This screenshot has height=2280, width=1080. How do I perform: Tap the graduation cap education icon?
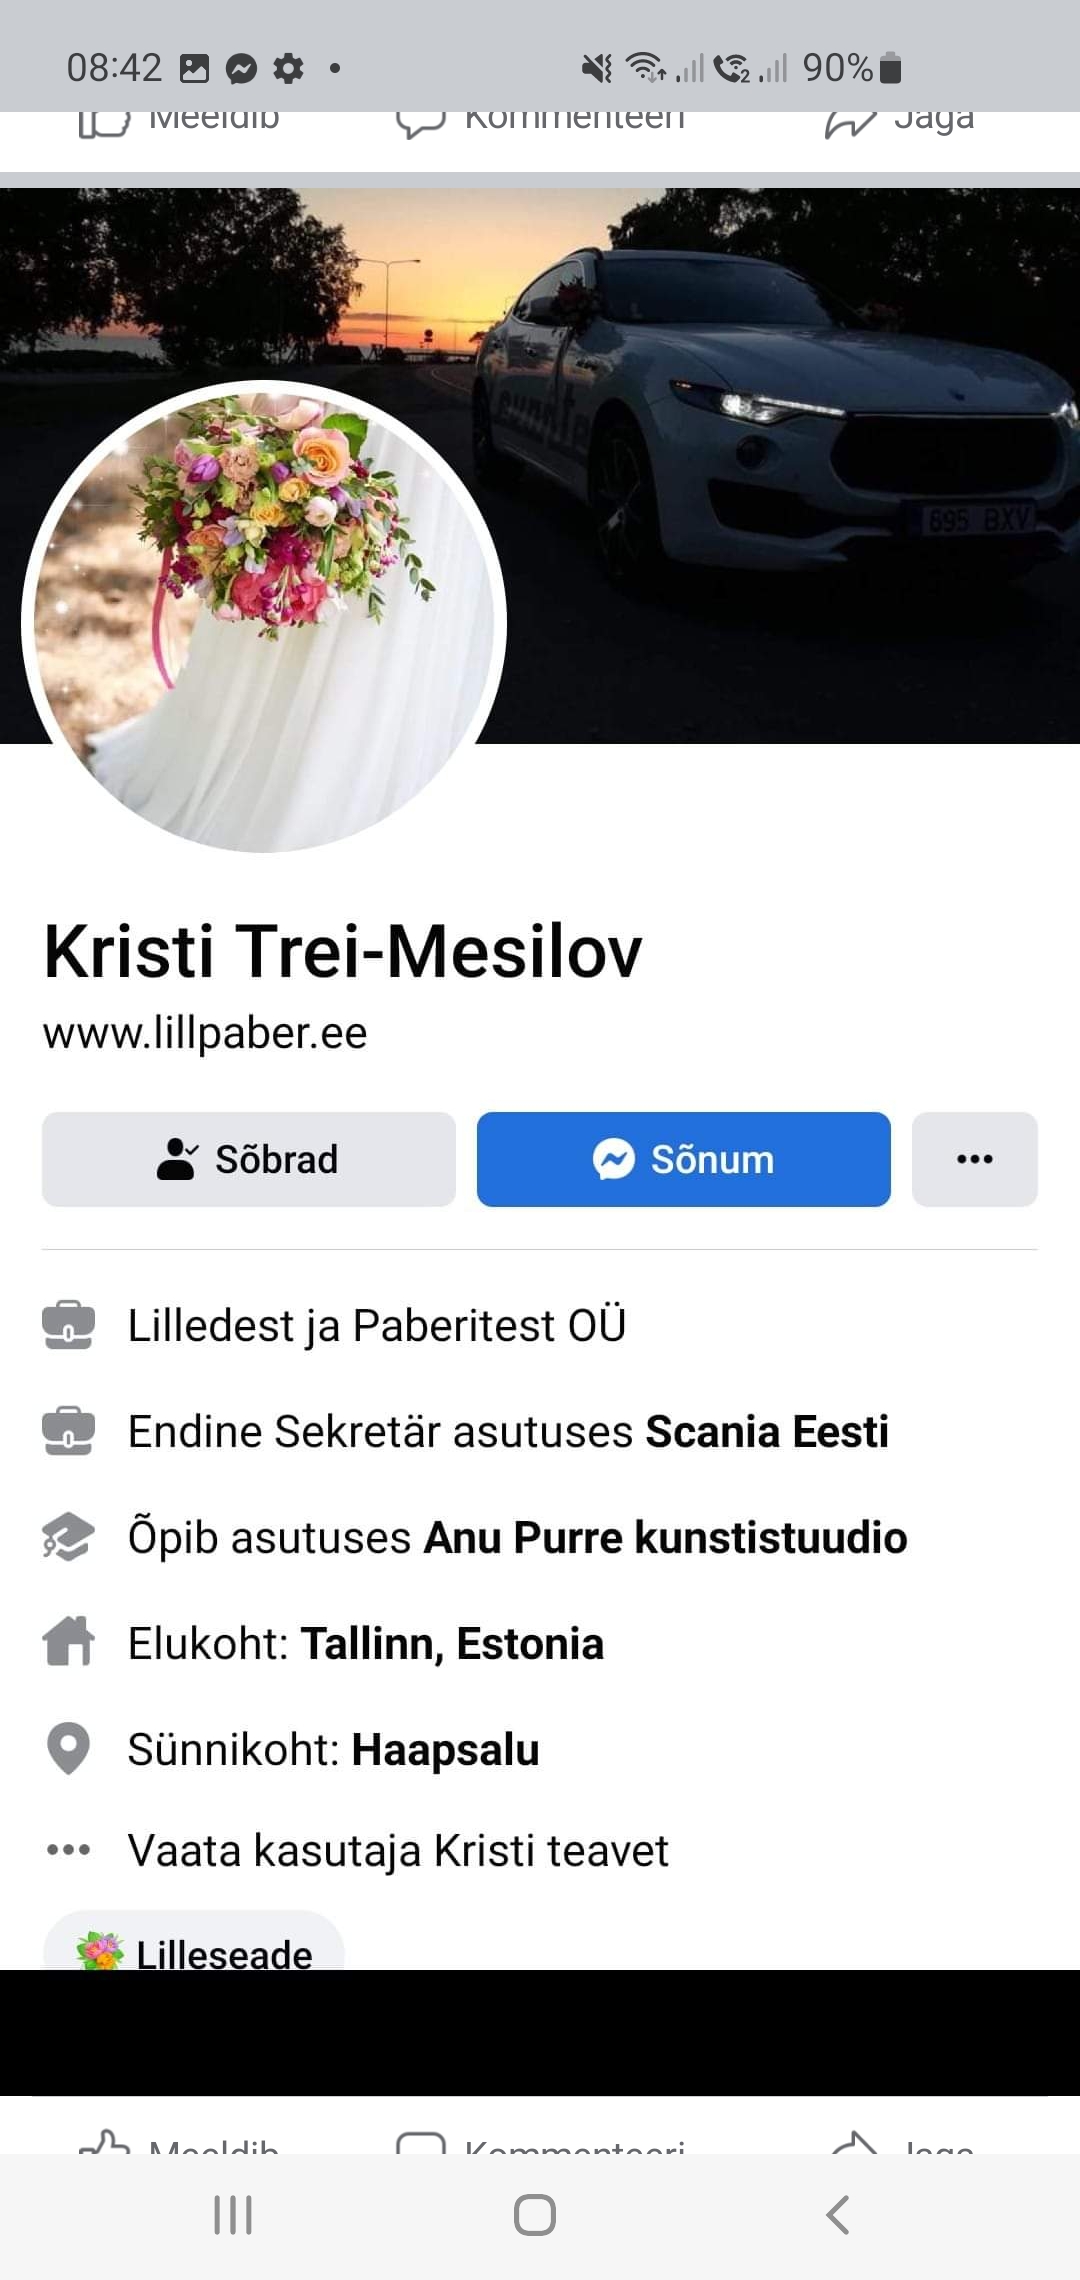(x=69, y=1537)
